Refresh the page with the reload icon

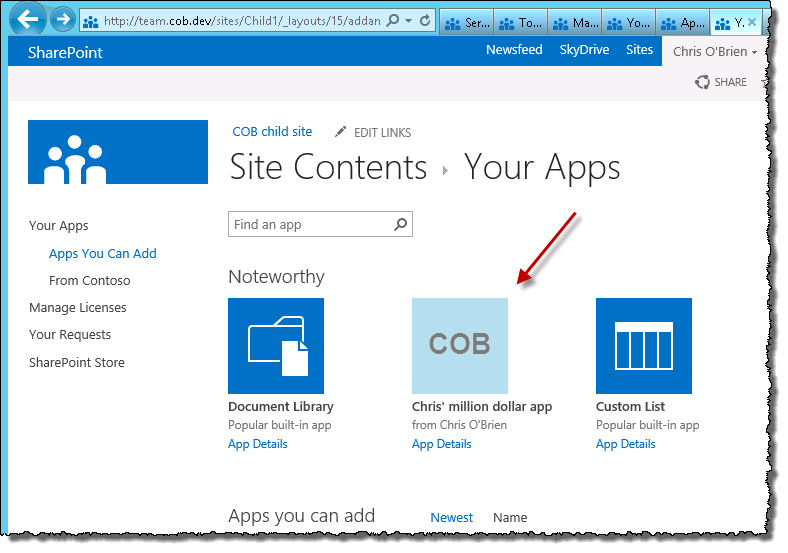[x=425, y=21]
